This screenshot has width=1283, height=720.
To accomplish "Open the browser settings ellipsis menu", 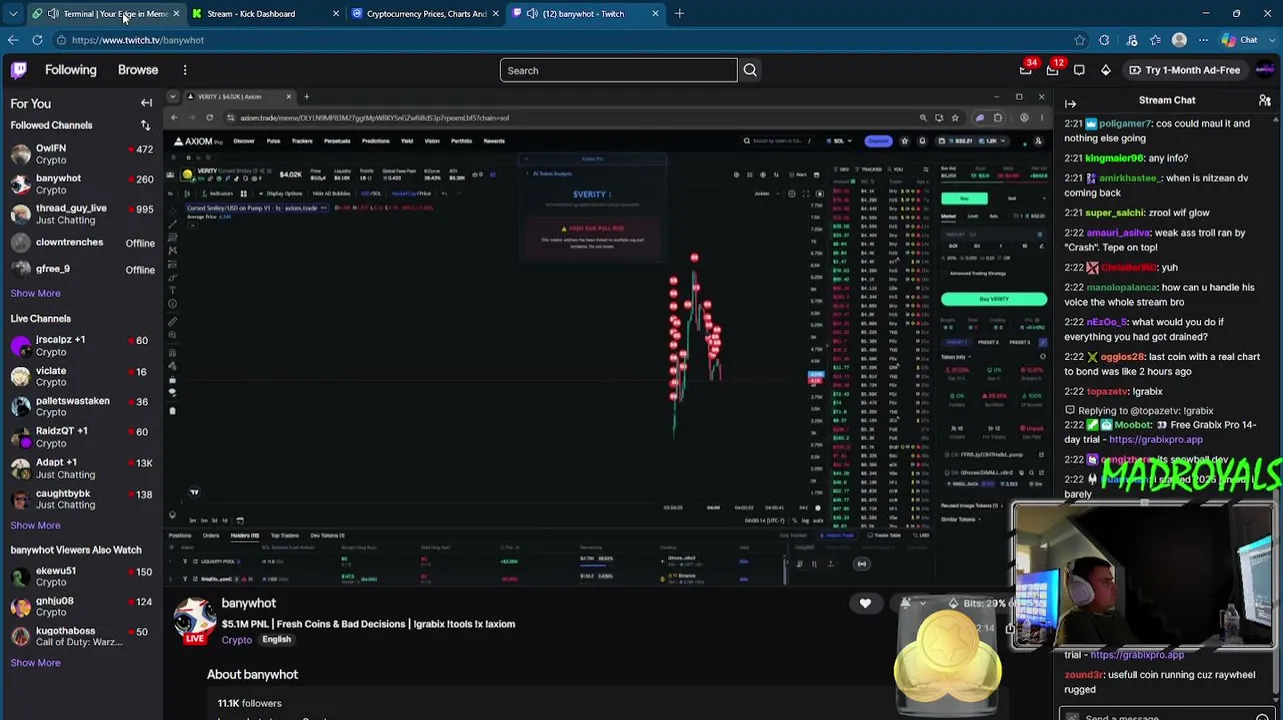I will [1203, 40].
